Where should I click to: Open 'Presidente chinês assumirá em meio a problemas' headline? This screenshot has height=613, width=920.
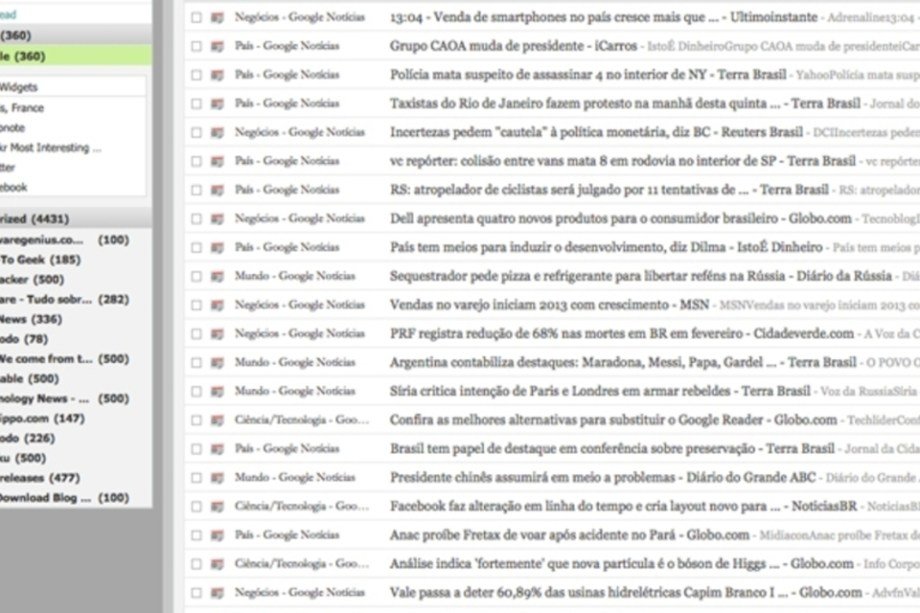pyautogui.click(x=603, y=477)
